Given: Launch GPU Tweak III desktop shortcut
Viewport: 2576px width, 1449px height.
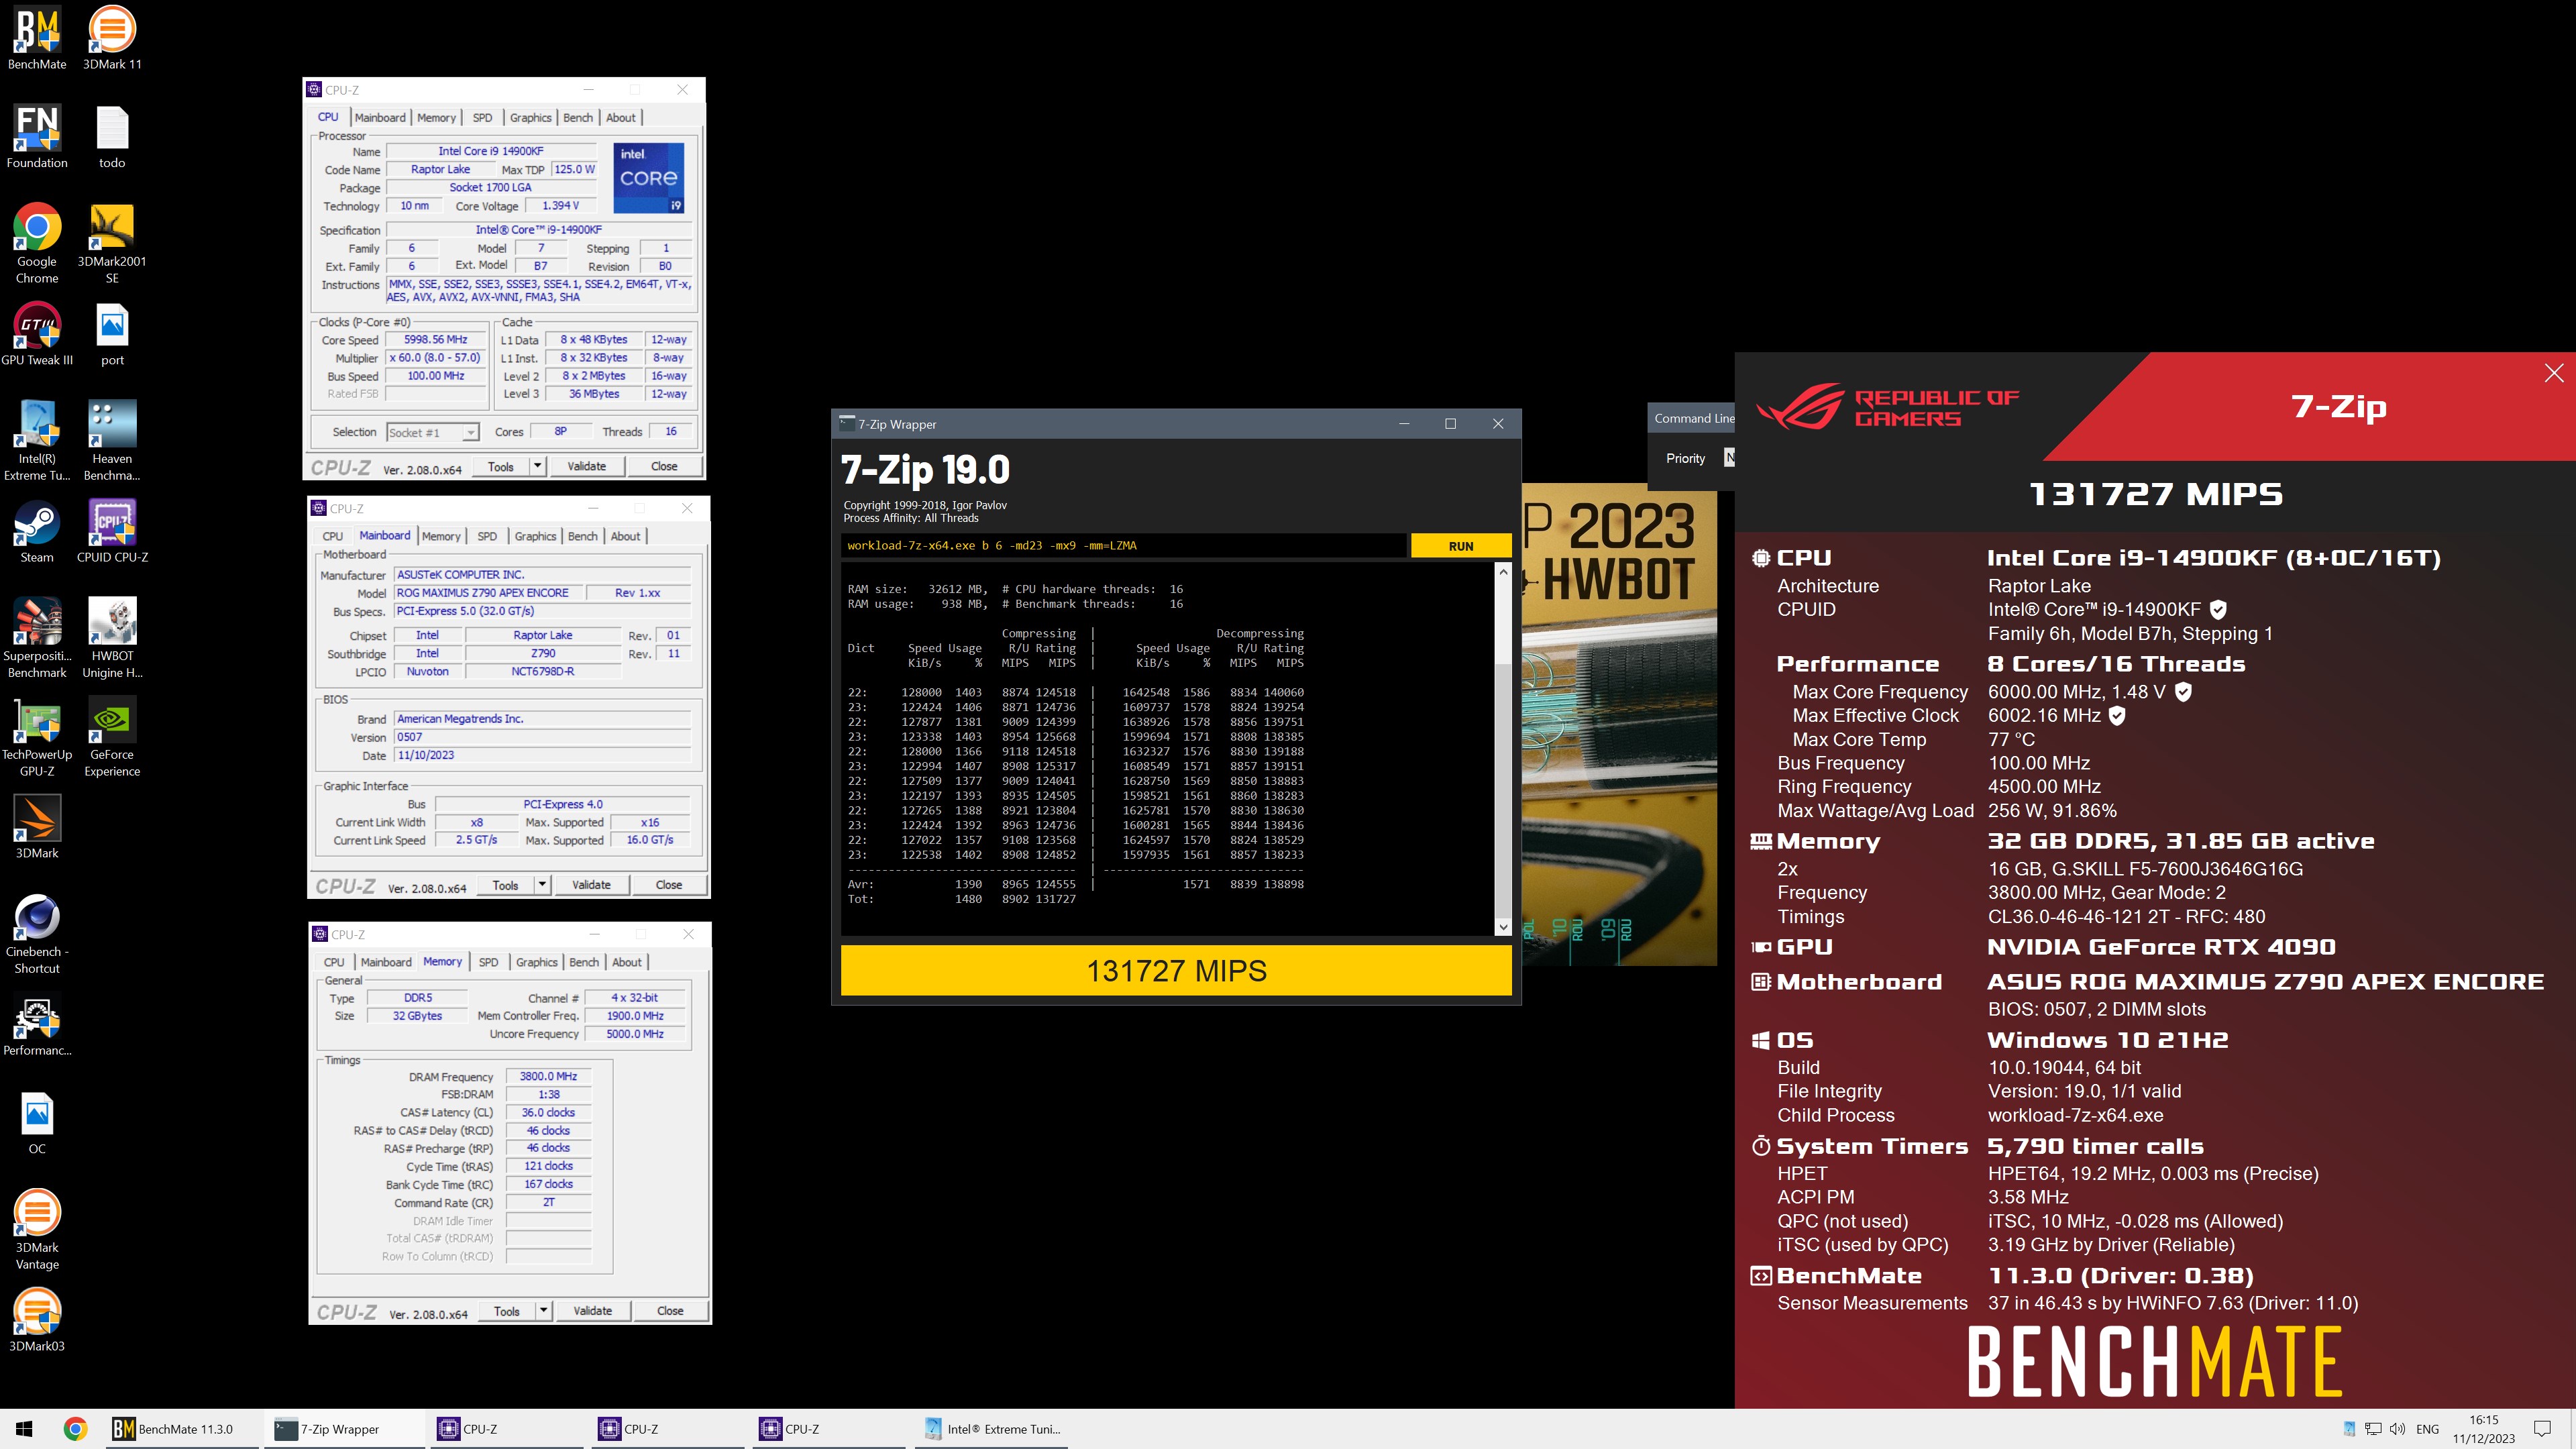Looking at the screenshot, I should [37, 334].
